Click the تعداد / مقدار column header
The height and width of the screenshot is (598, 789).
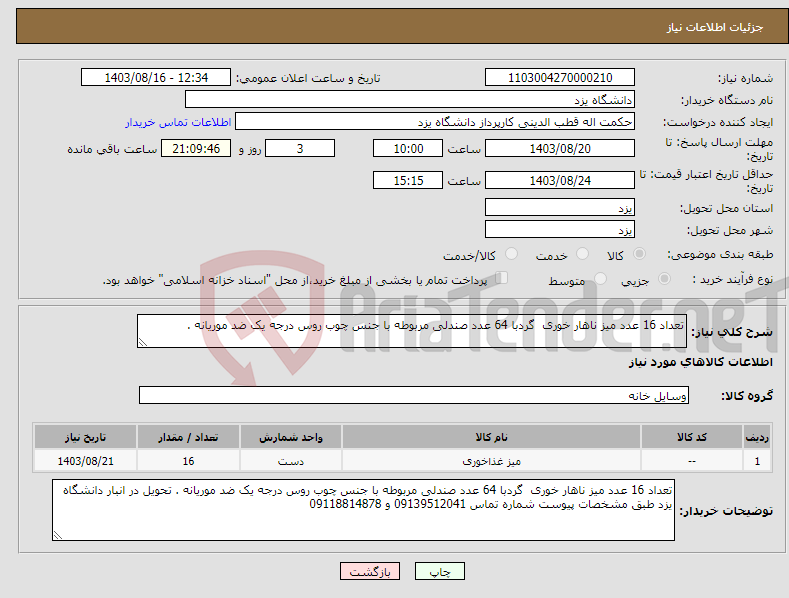[x=188, y=437]
